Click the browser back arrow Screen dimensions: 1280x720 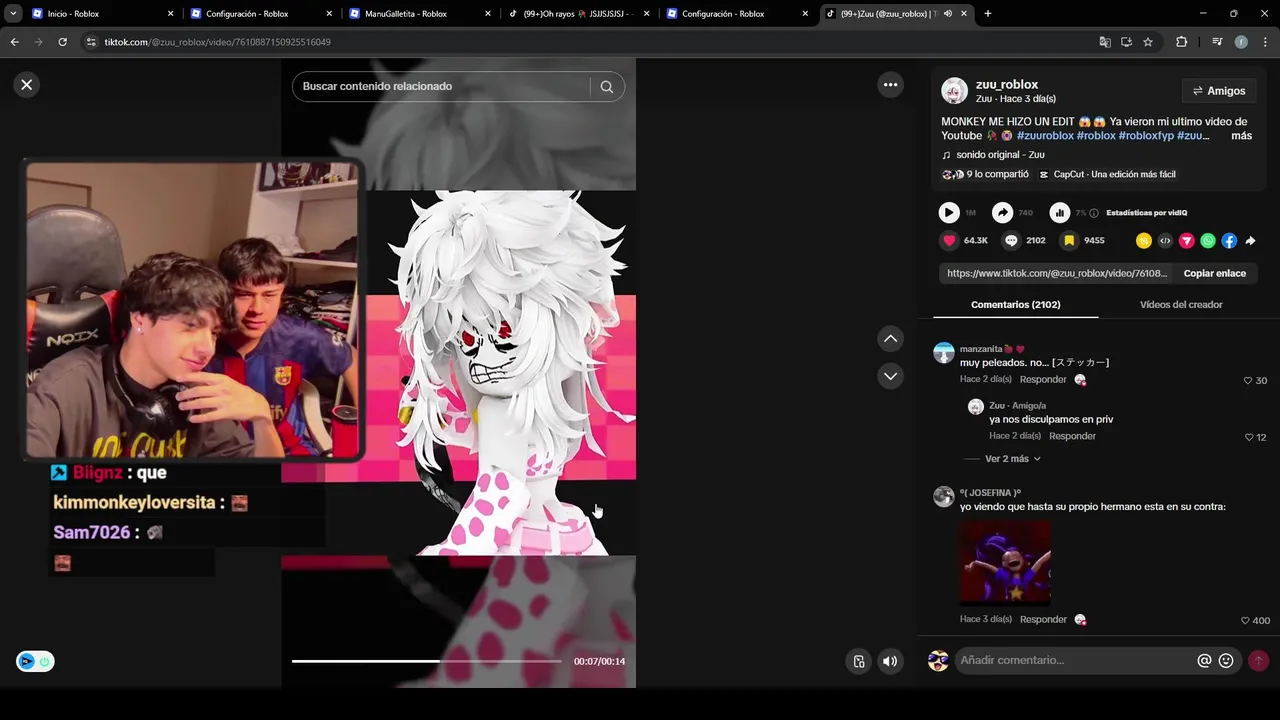14,42
